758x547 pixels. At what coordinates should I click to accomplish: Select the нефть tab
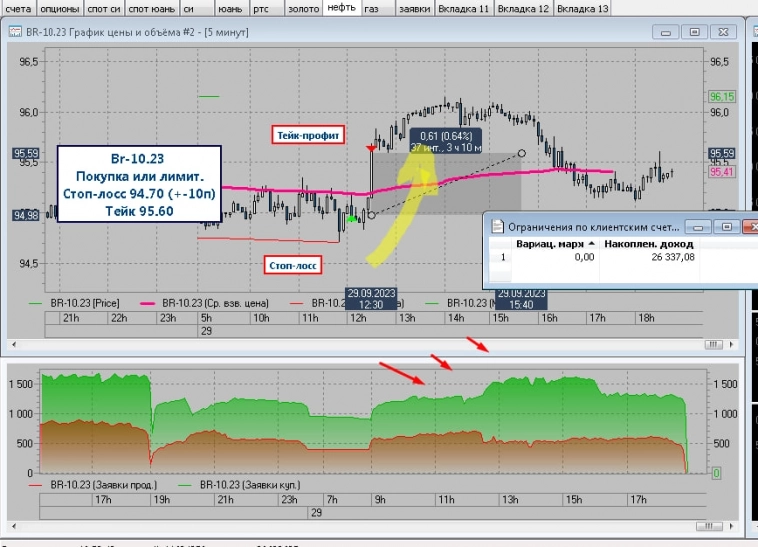342,8
